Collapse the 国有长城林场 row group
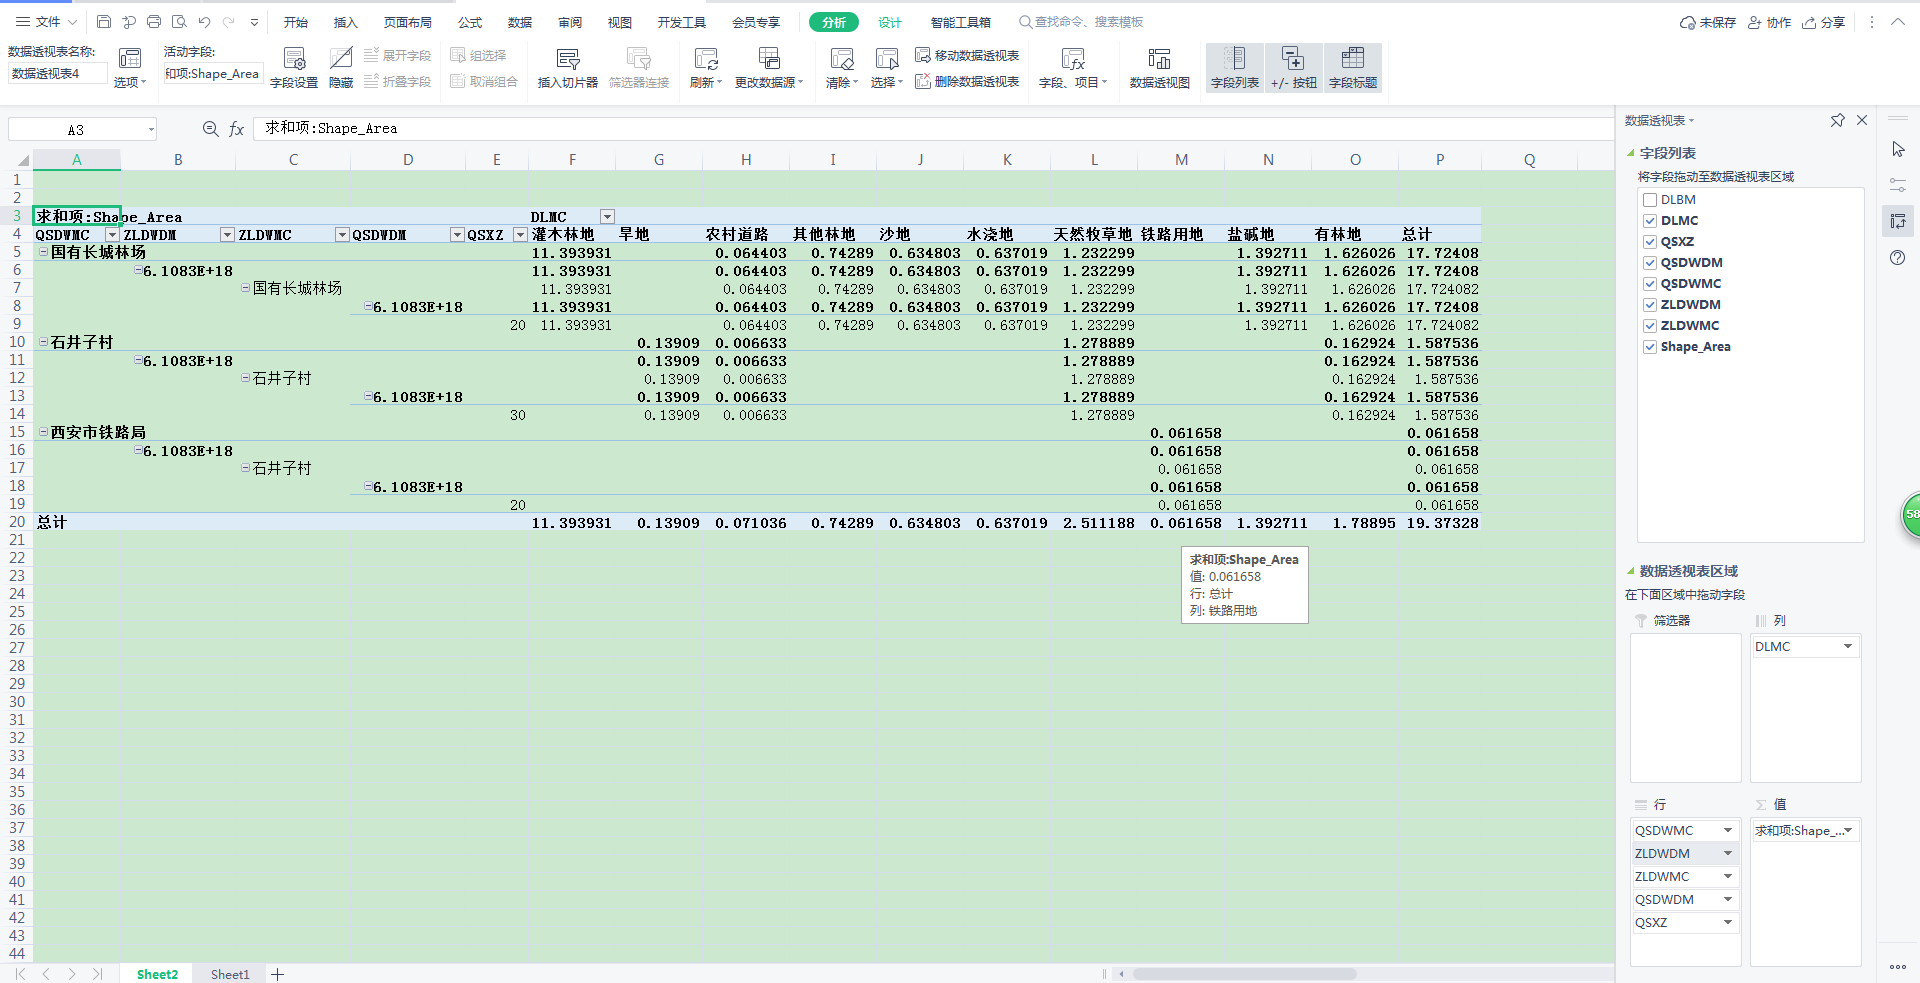This screenshot has height=983, width=1920. (44, 253)
